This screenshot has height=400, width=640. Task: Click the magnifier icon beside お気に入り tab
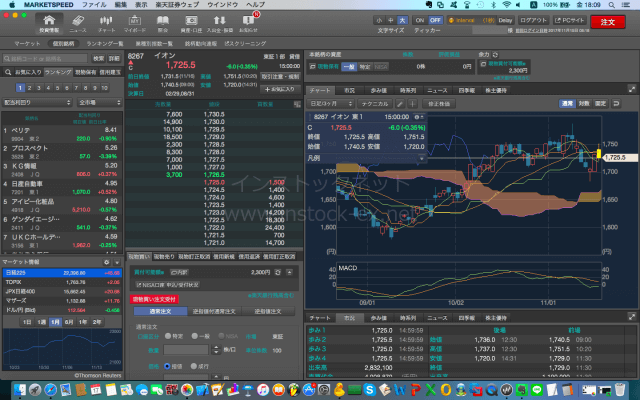pyautogui.click(x=8, y=72)
